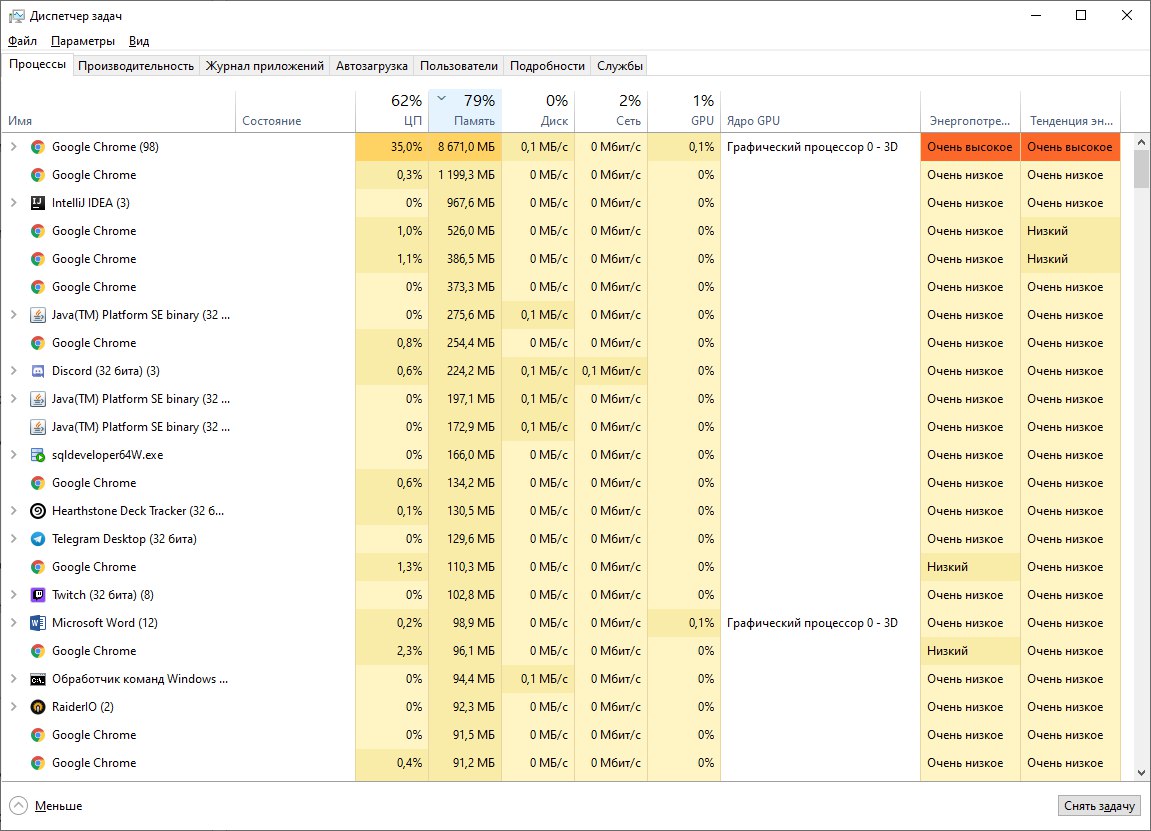The height and width of the screenshot is (831, 1151).
Task: Click the Google Chrome (98) icon
Action: [37, 147]
